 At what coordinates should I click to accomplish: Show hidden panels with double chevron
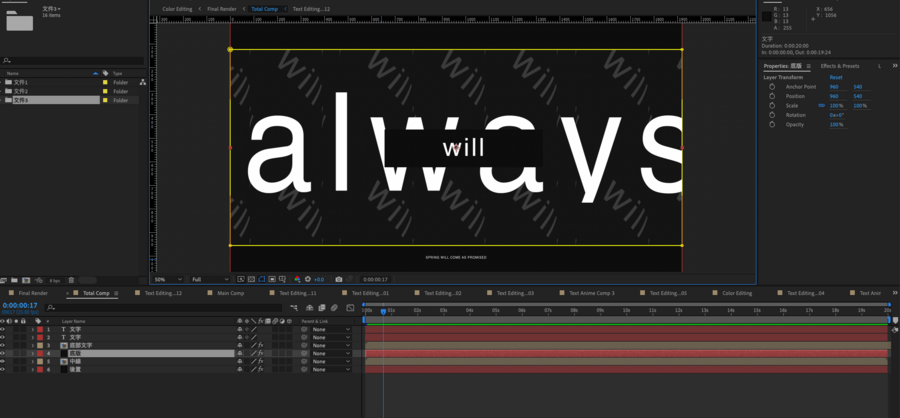(895, 66)
